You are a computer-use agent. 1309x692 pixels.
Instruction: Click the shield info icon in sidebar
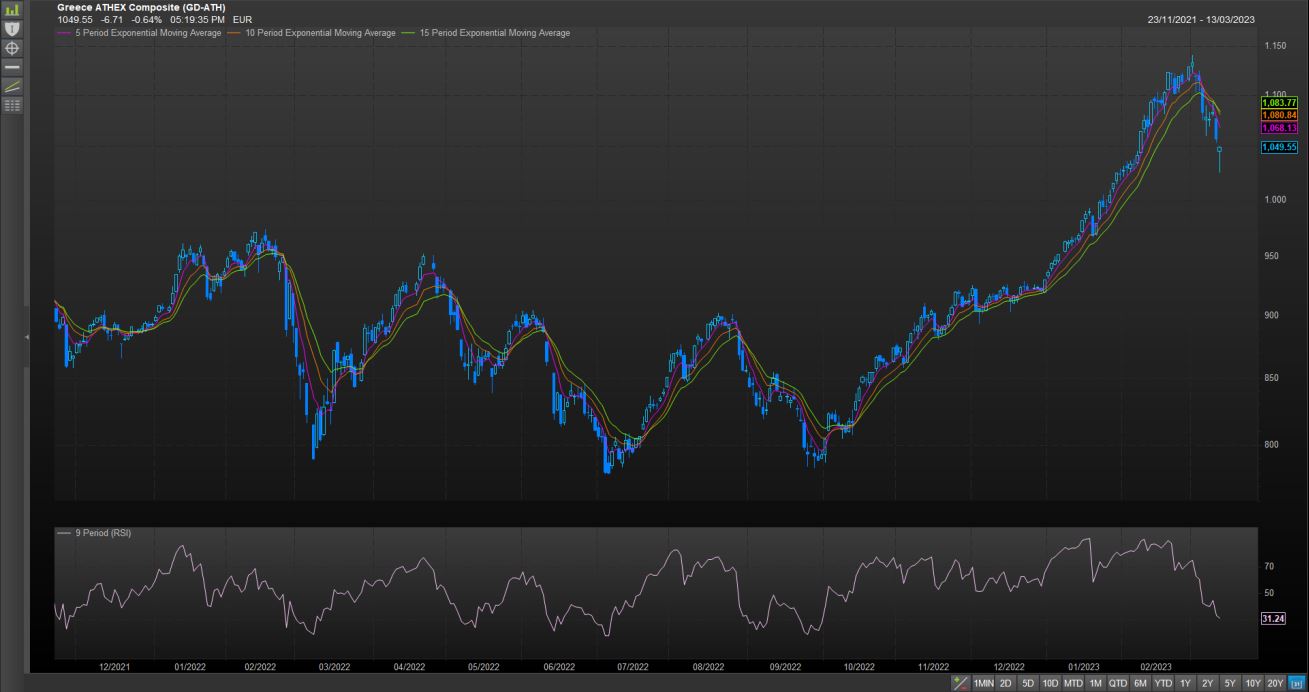click(13, 29)
